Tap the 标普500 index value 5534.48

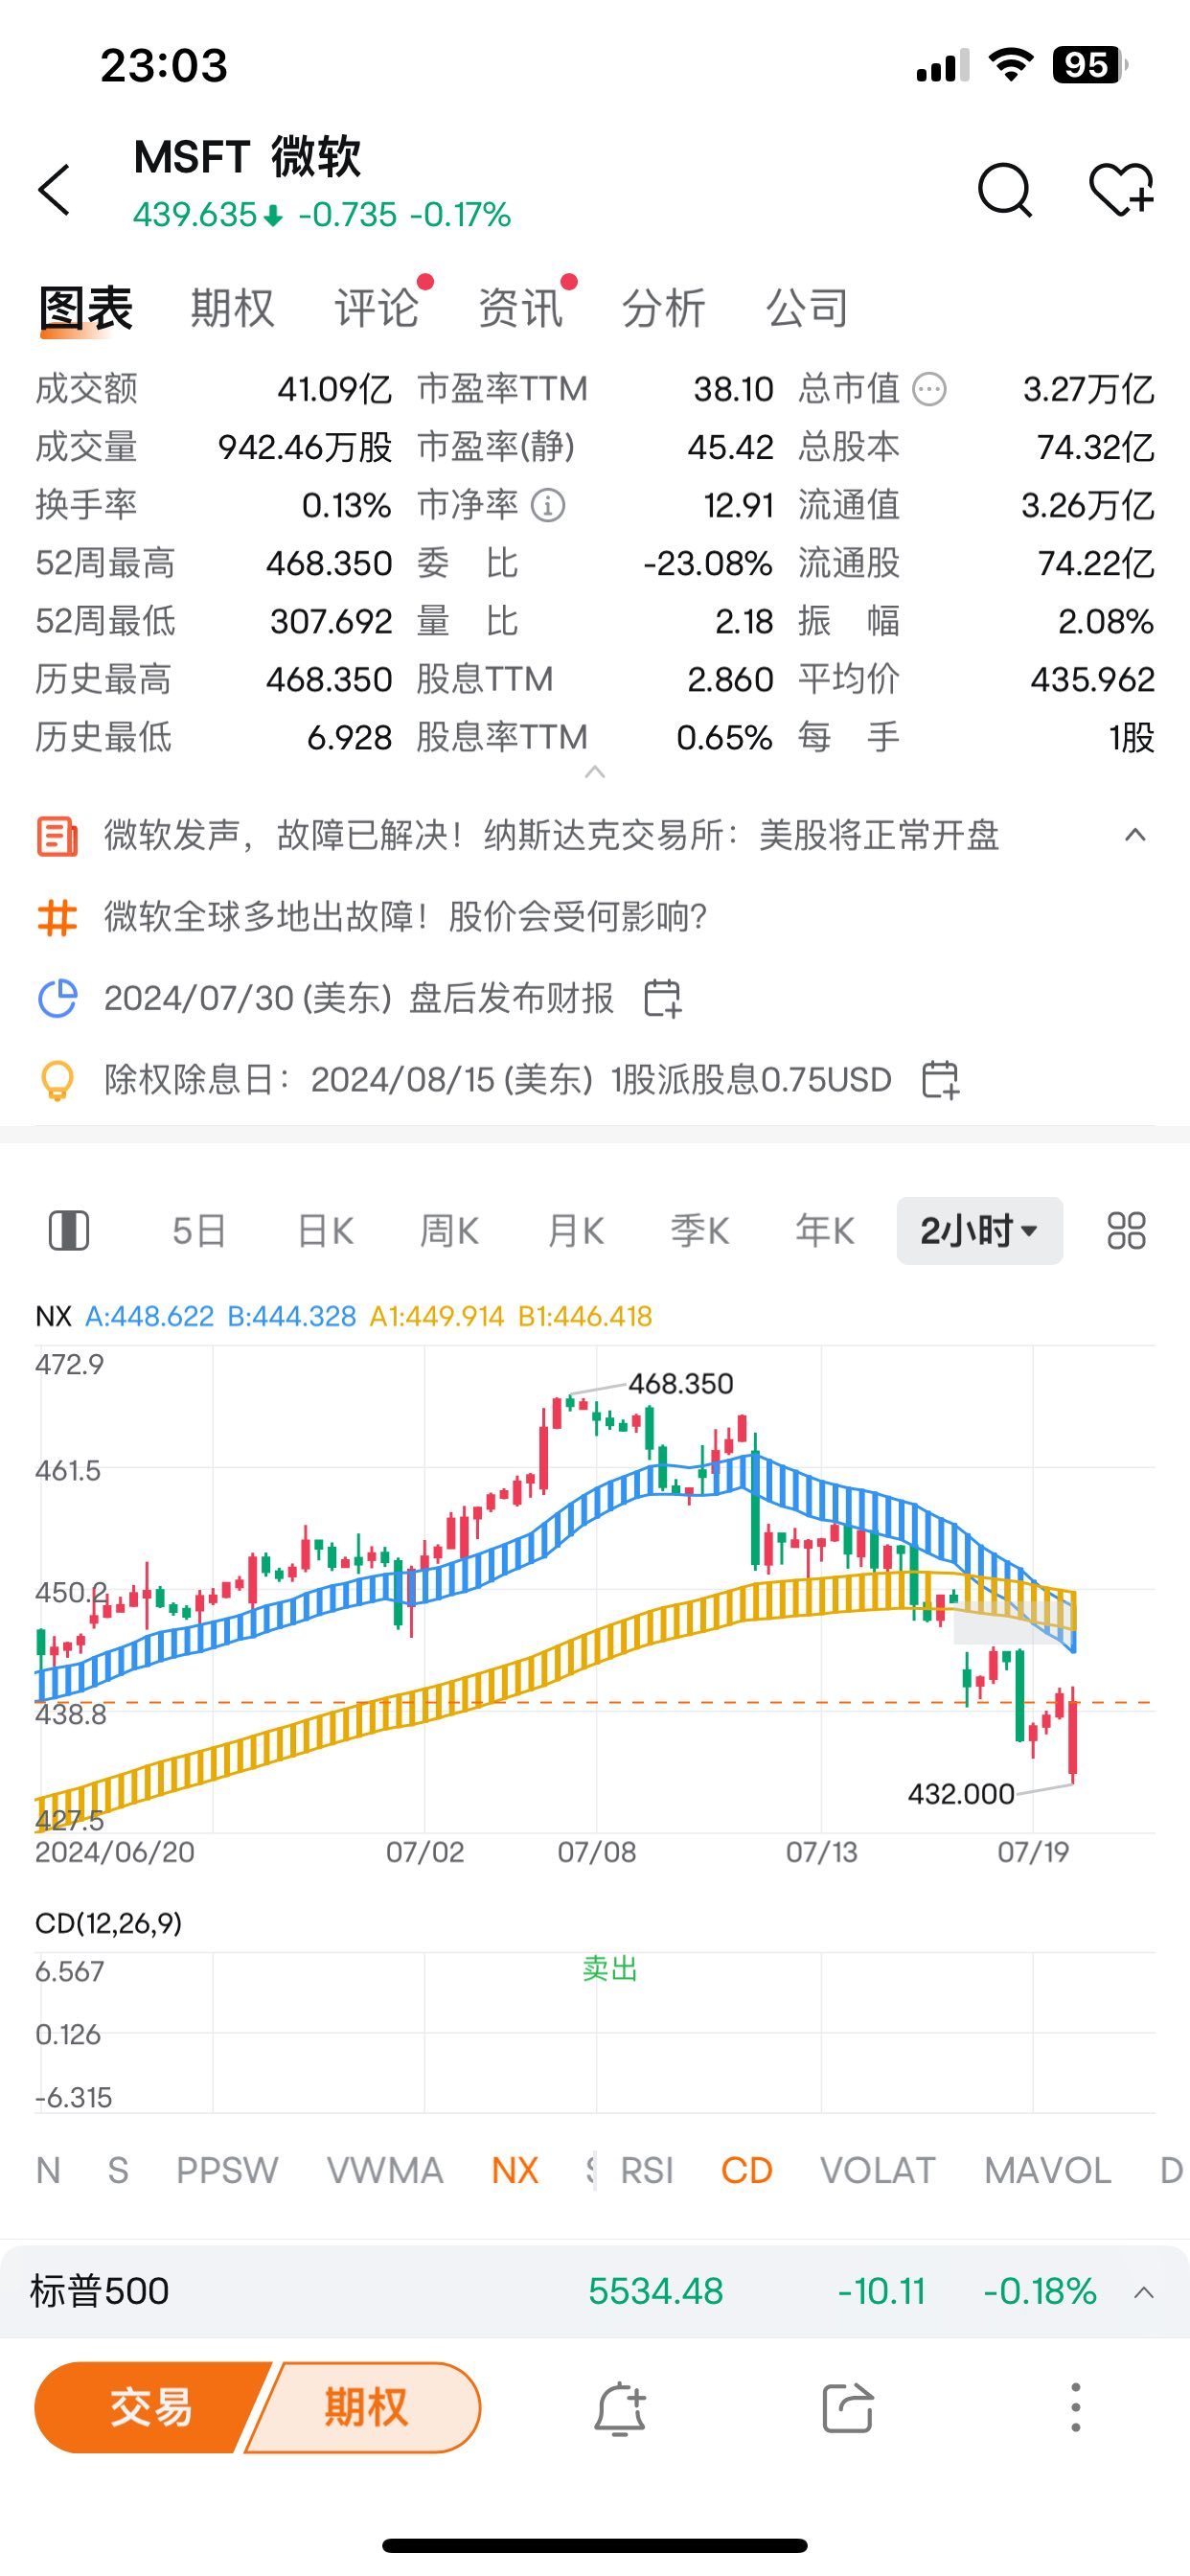(x=655, y=2292)
